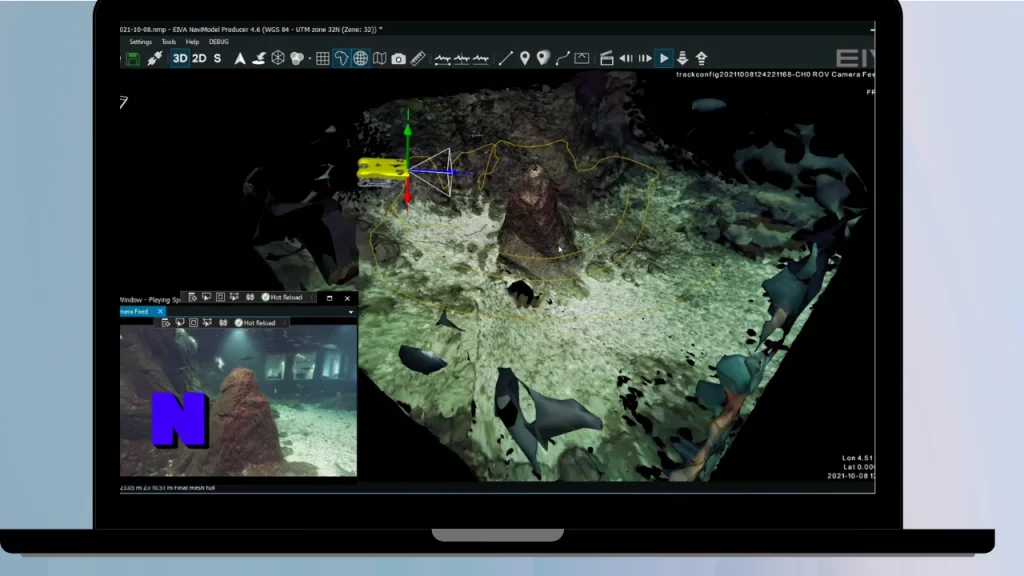Screen dimensions: 1024x576
Task: Click the profile icon with vertical center line
Action: pos(462,59)
